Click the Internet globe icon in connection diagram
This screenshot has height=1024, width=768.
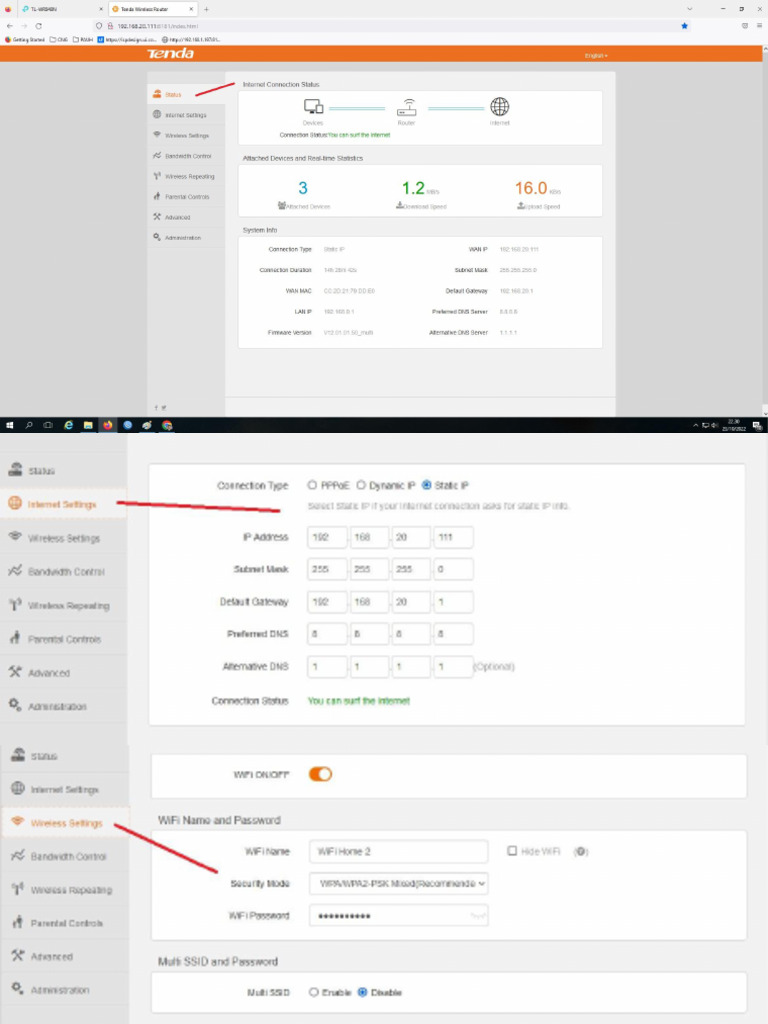coord(500,106)
